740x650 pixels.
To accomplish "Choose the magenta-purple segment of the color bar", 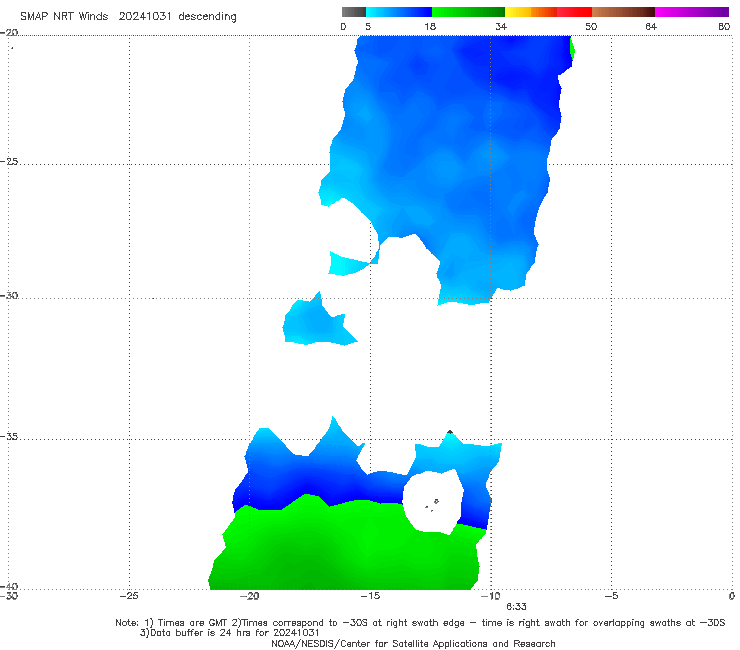I will (x=692, y=12).
